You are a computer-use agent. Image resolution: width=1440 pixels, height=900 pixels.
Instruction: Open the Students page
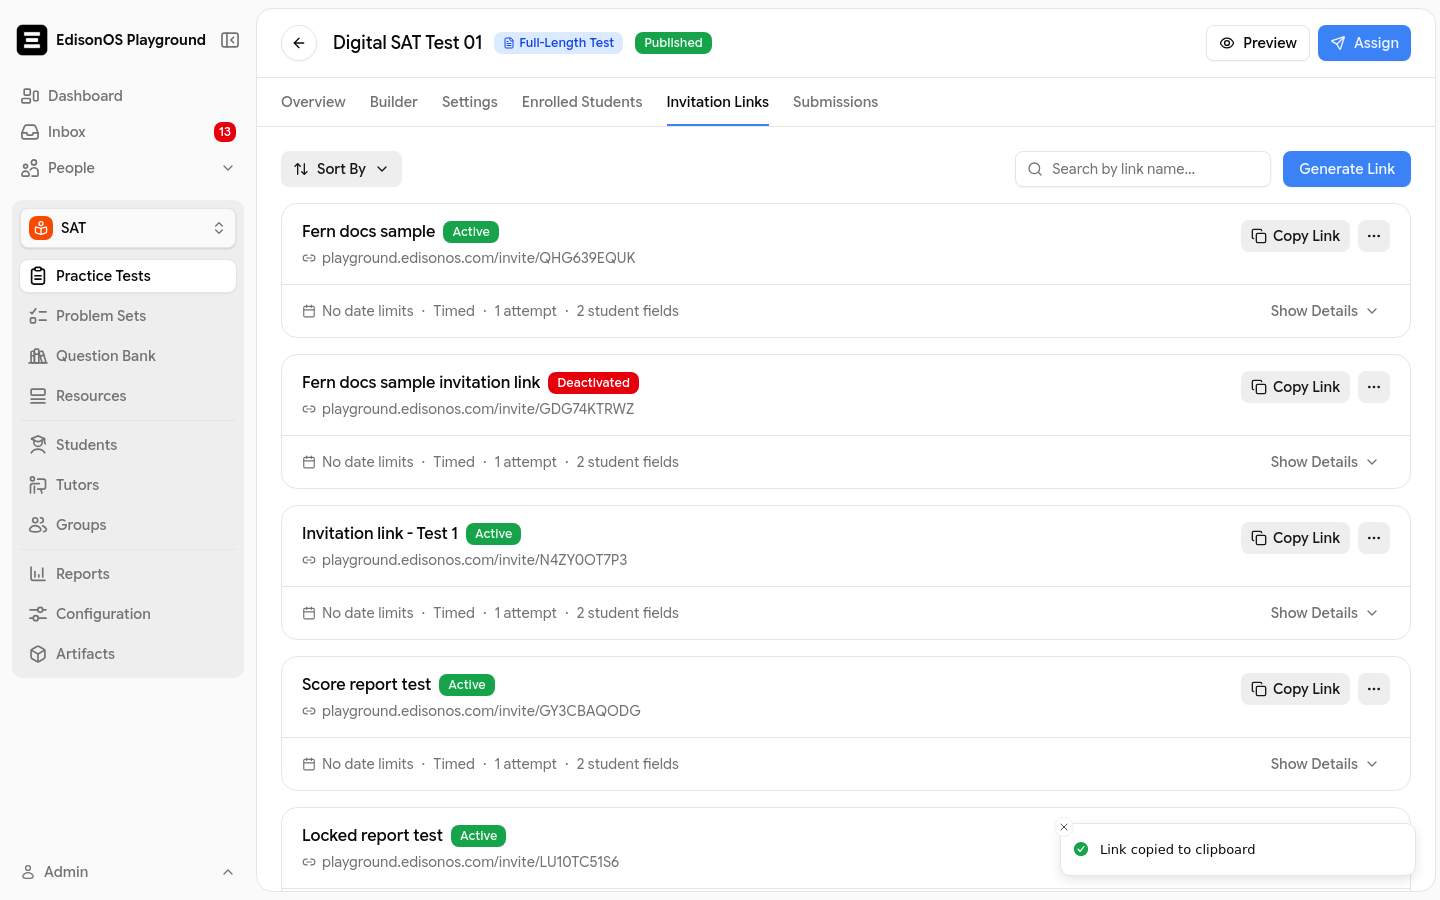tap(128, 445)
